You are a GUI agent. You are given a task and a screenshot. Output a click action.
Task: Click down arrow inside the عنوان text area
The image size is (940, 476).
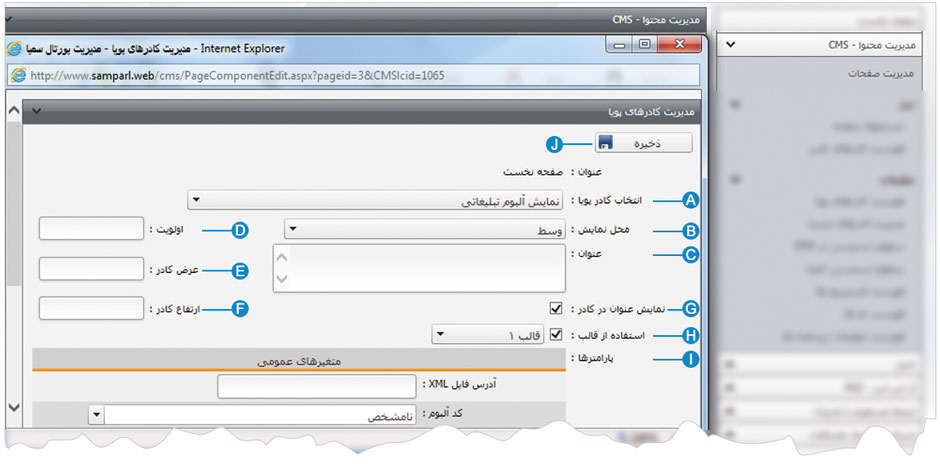point(282,281)
